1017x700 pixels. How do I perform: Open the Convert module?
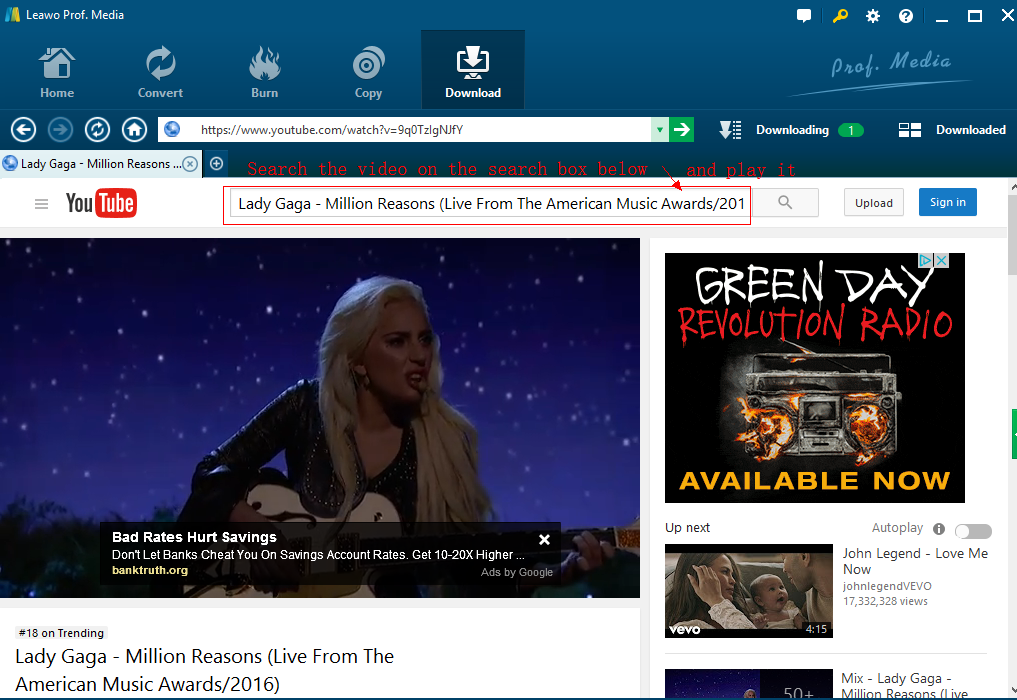coord(160,72)
